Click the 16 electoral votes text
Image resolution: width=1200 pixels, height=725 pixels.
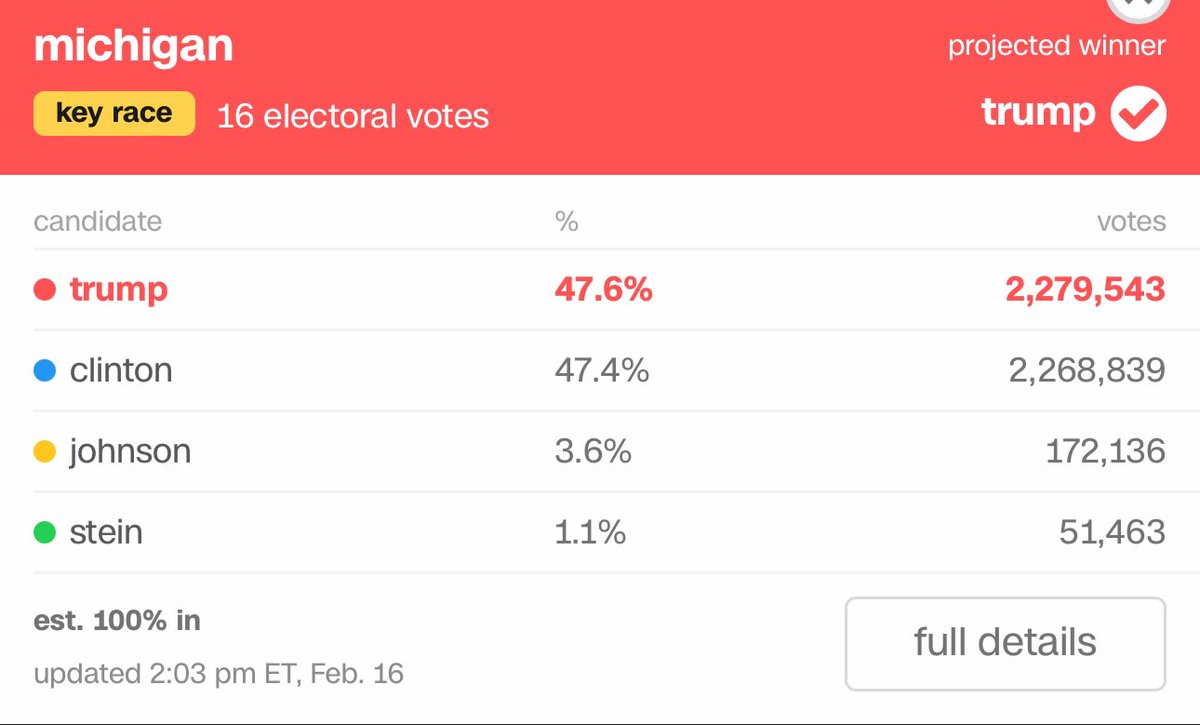tap(353, 116)
